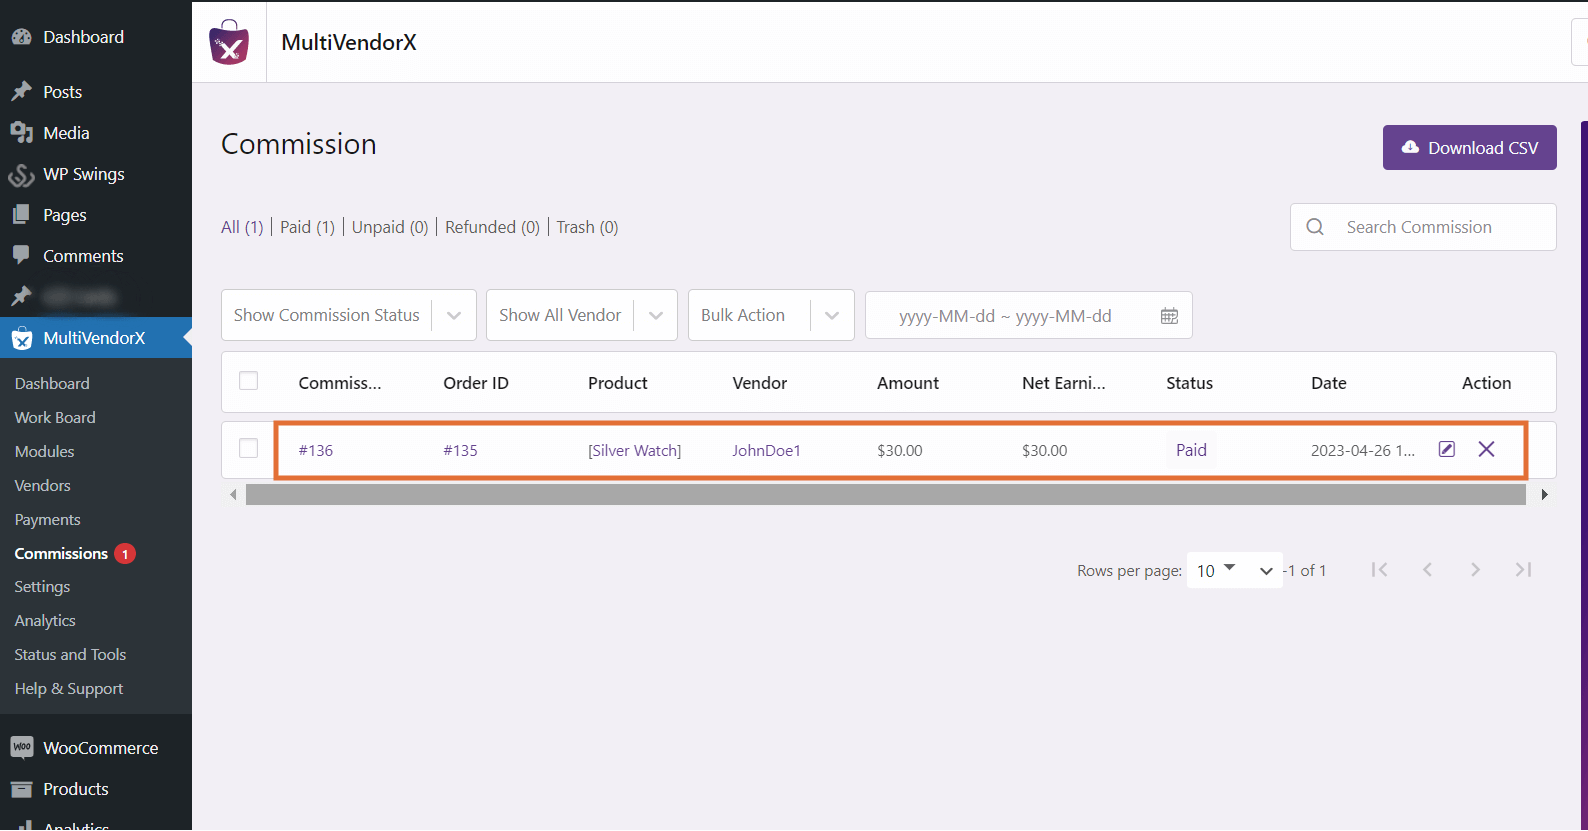Image resolution: width=1588 pixels, height=831 pixels.
Task: Click the Pages icon in sidebar
Action: 22,215
